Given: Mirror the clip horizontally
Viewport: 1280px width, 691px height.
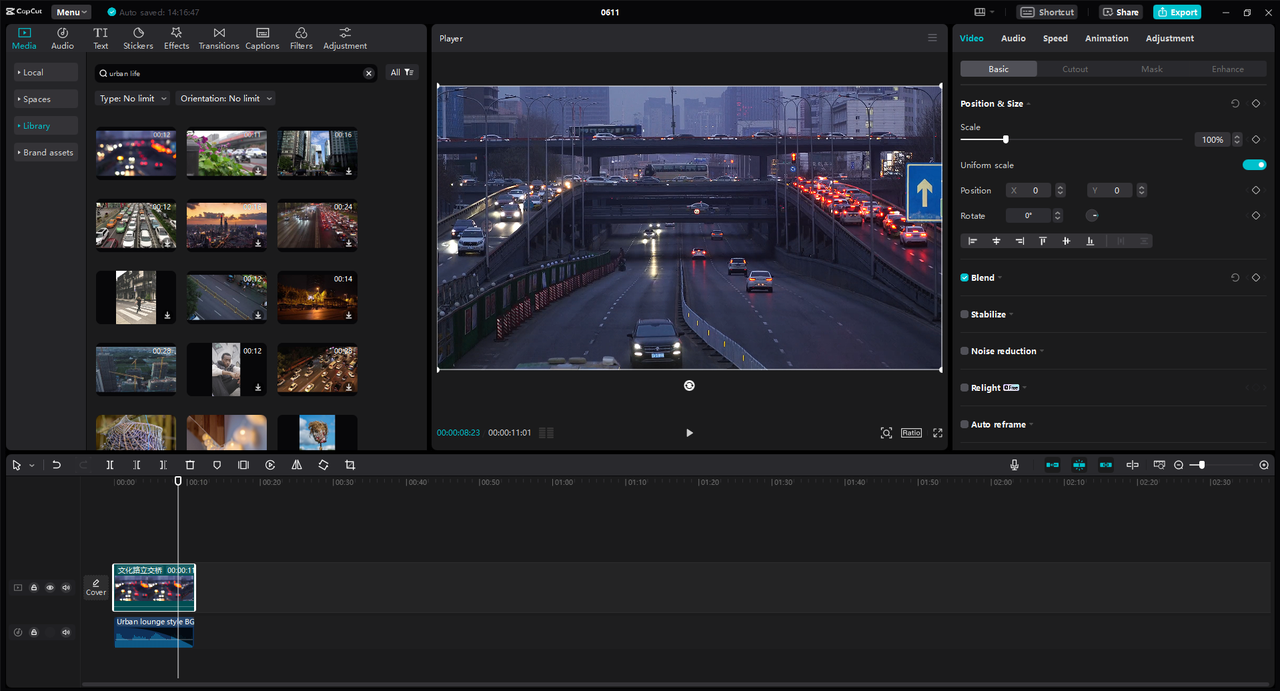Looking at the screenshot, I should point(297,465).
